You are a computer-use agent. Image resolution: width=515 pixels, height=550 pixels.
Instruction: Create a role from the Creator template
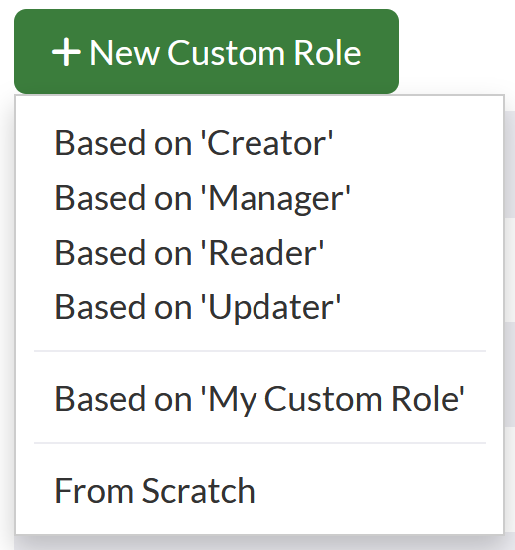click(259, 143)
